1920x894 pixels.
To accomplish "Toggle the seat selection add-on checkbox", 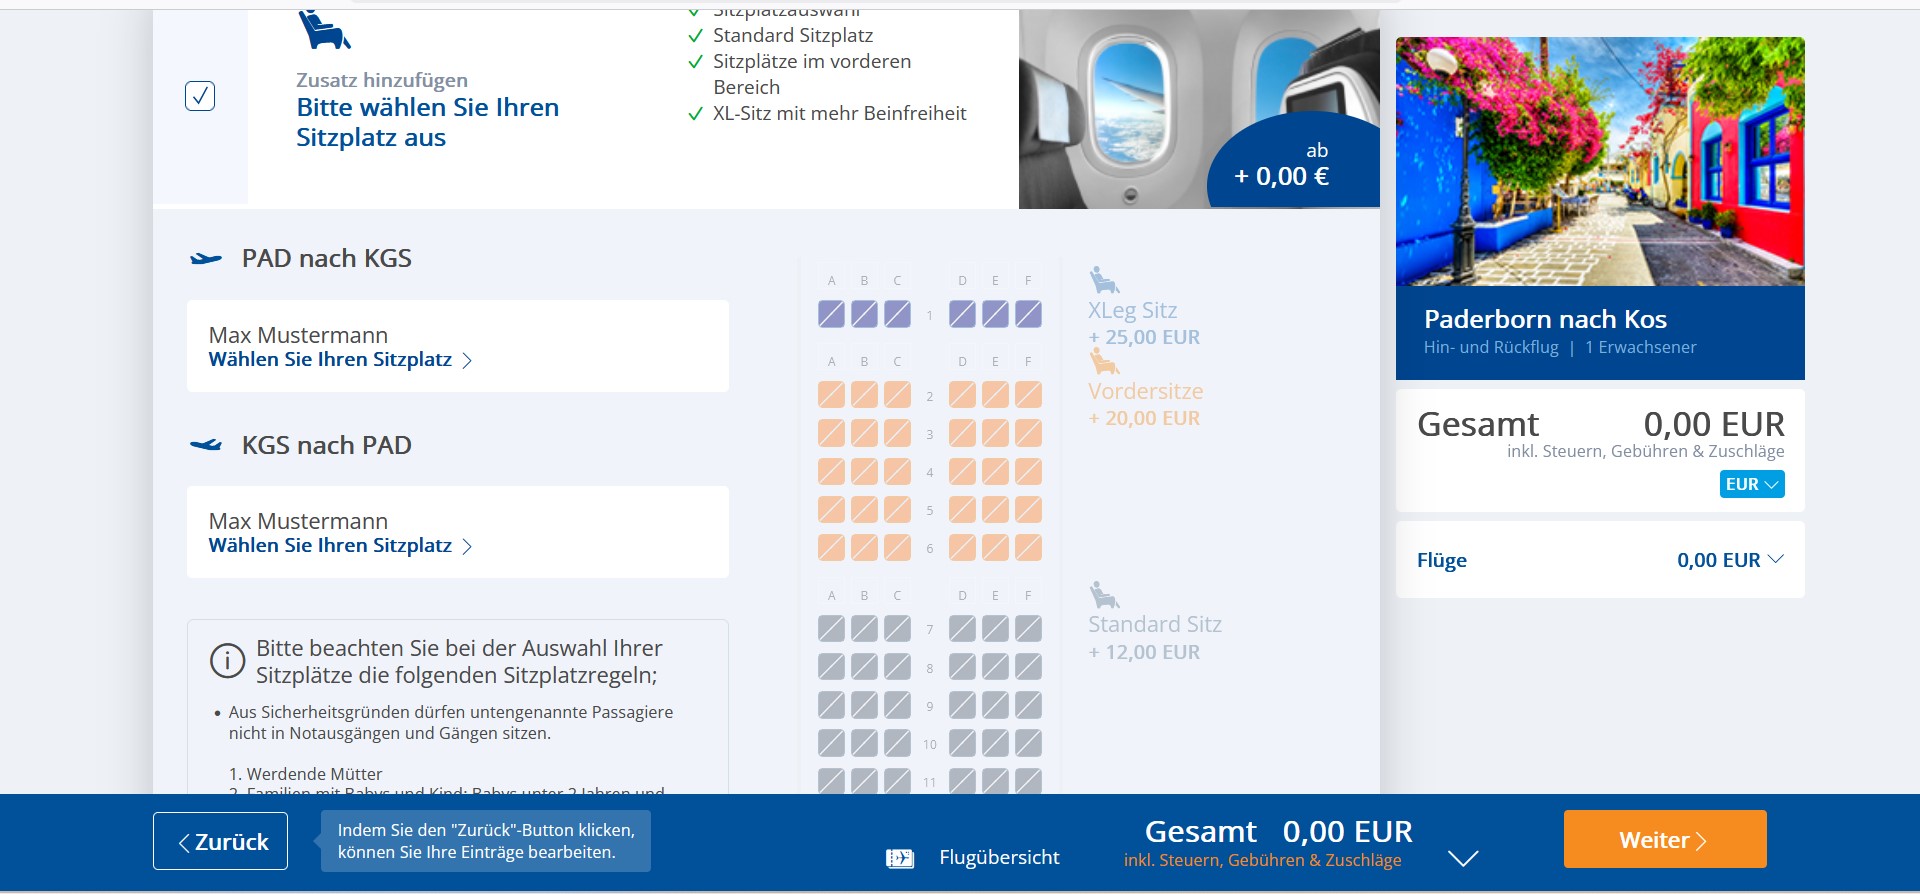I will [200, 96].
